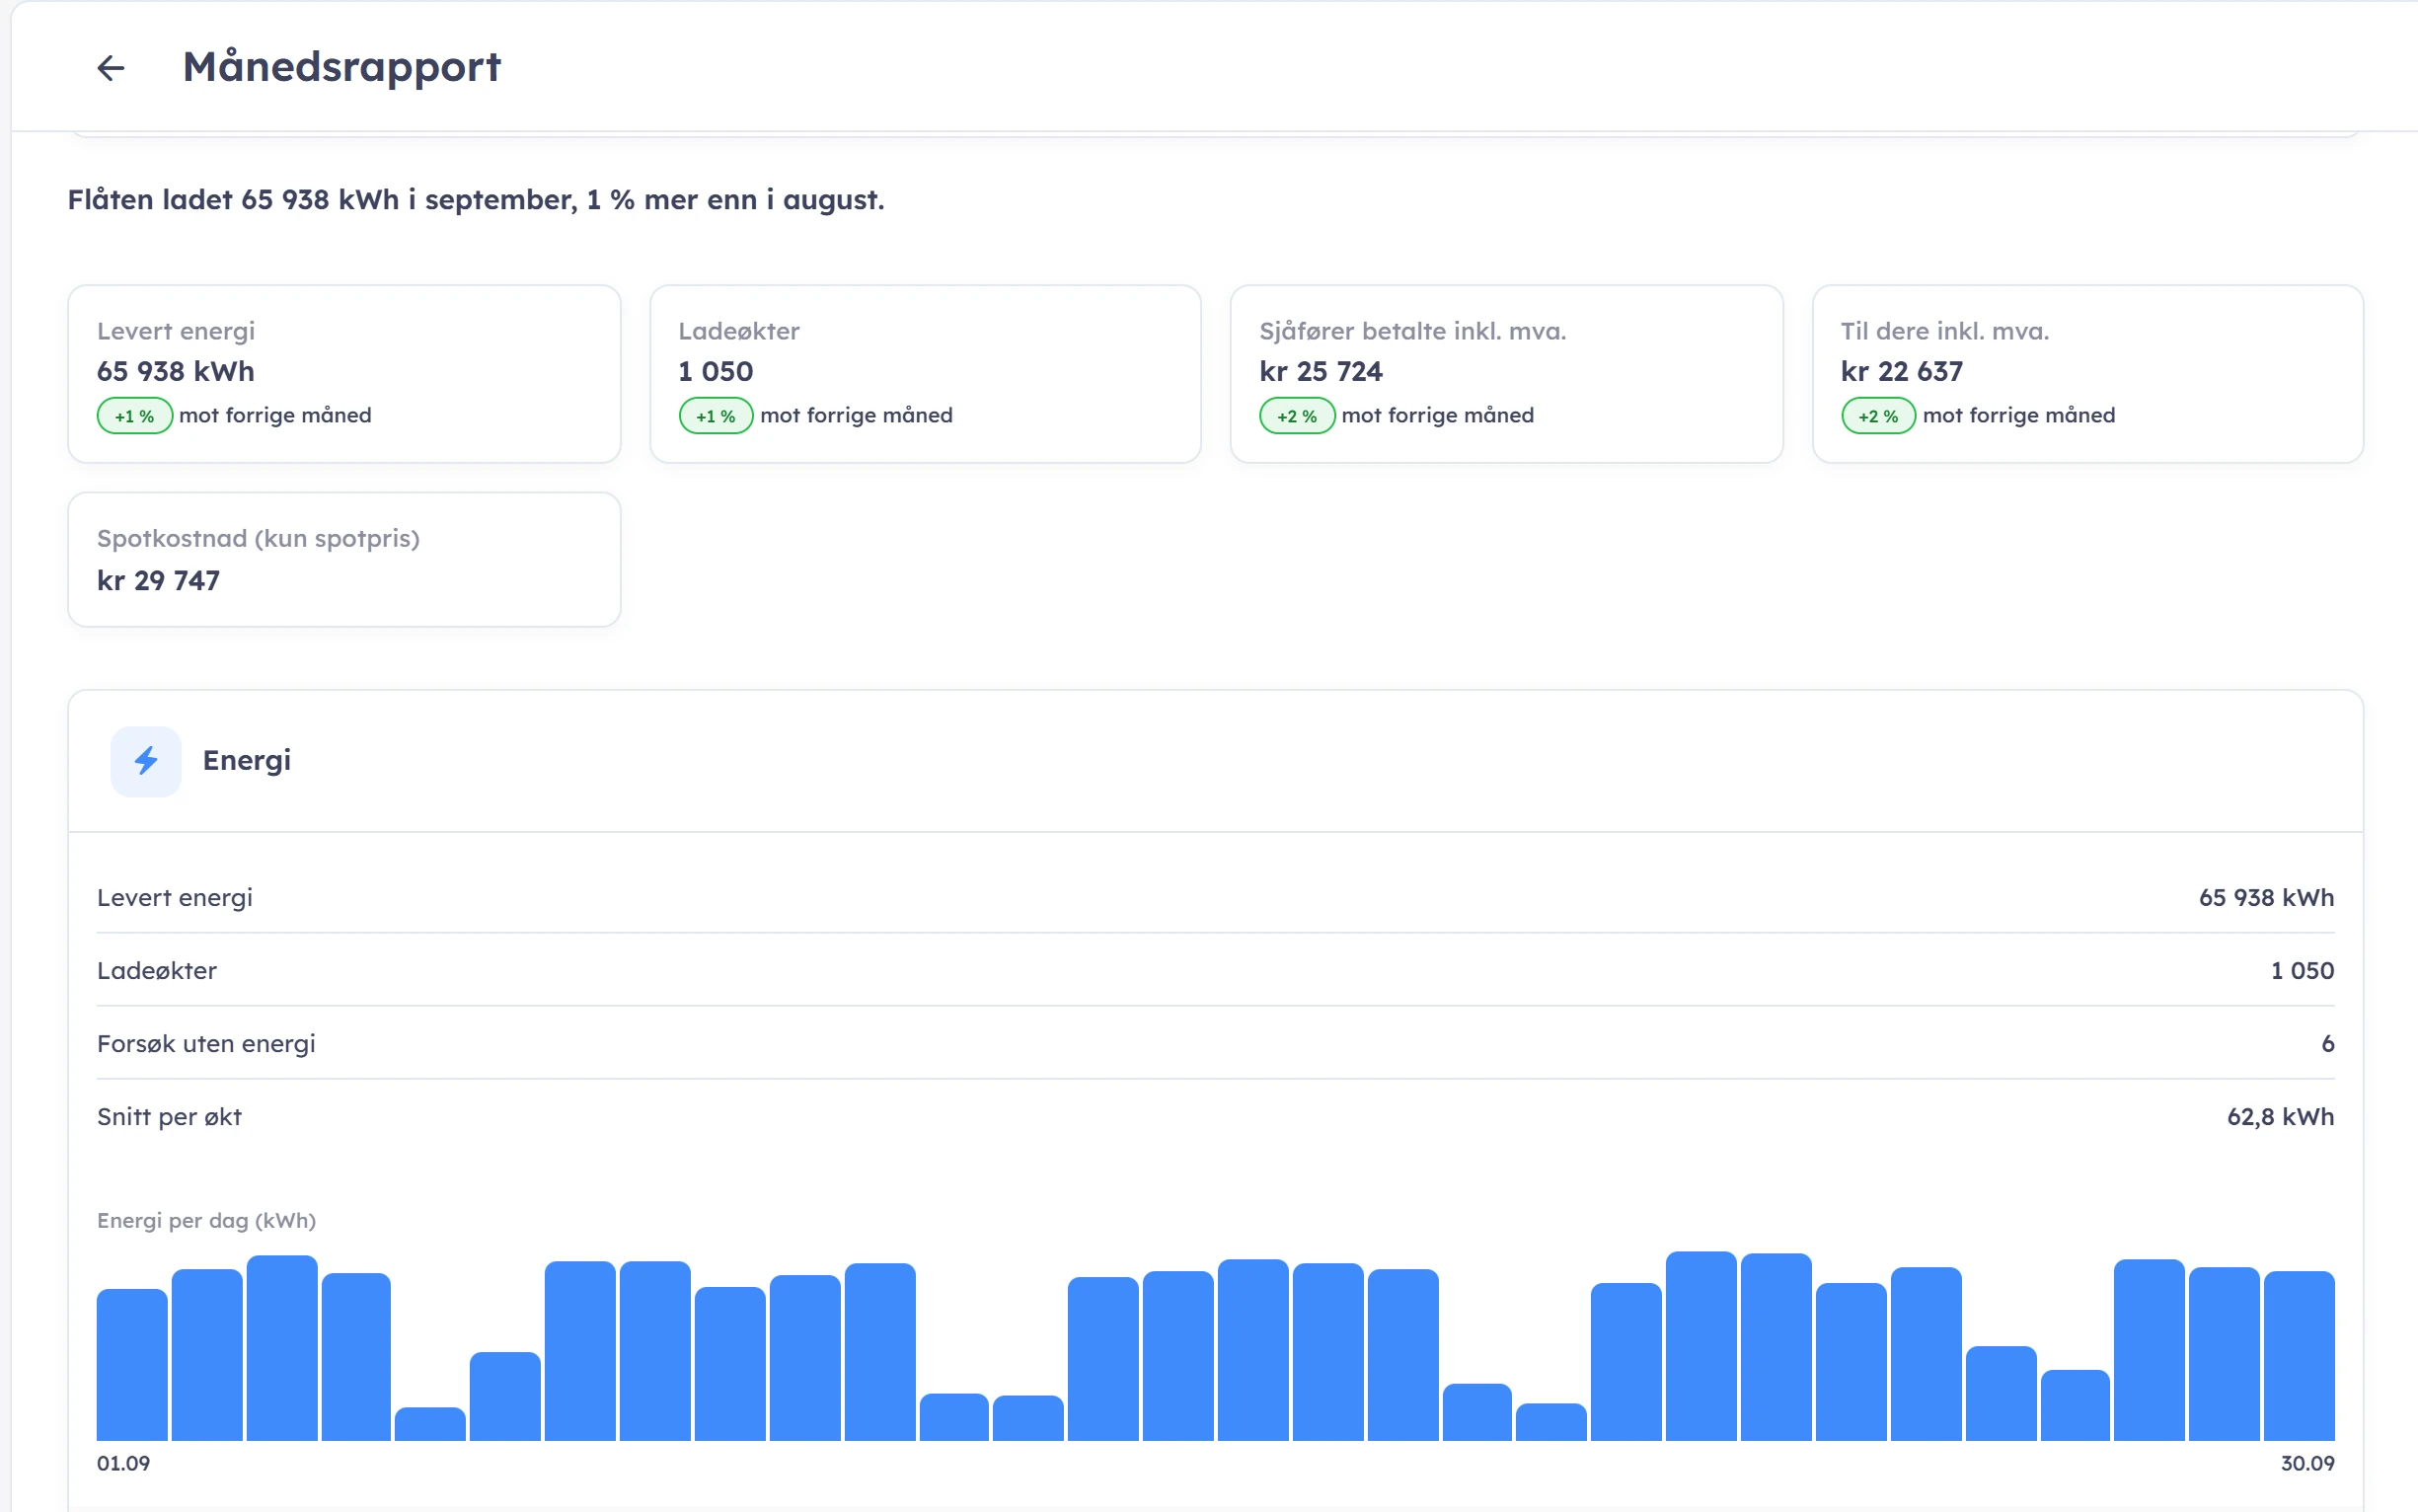This screenshot has height=1512, width=2418.
Task: Click the +1 % badge in Levert energi card
Action: 134,416
